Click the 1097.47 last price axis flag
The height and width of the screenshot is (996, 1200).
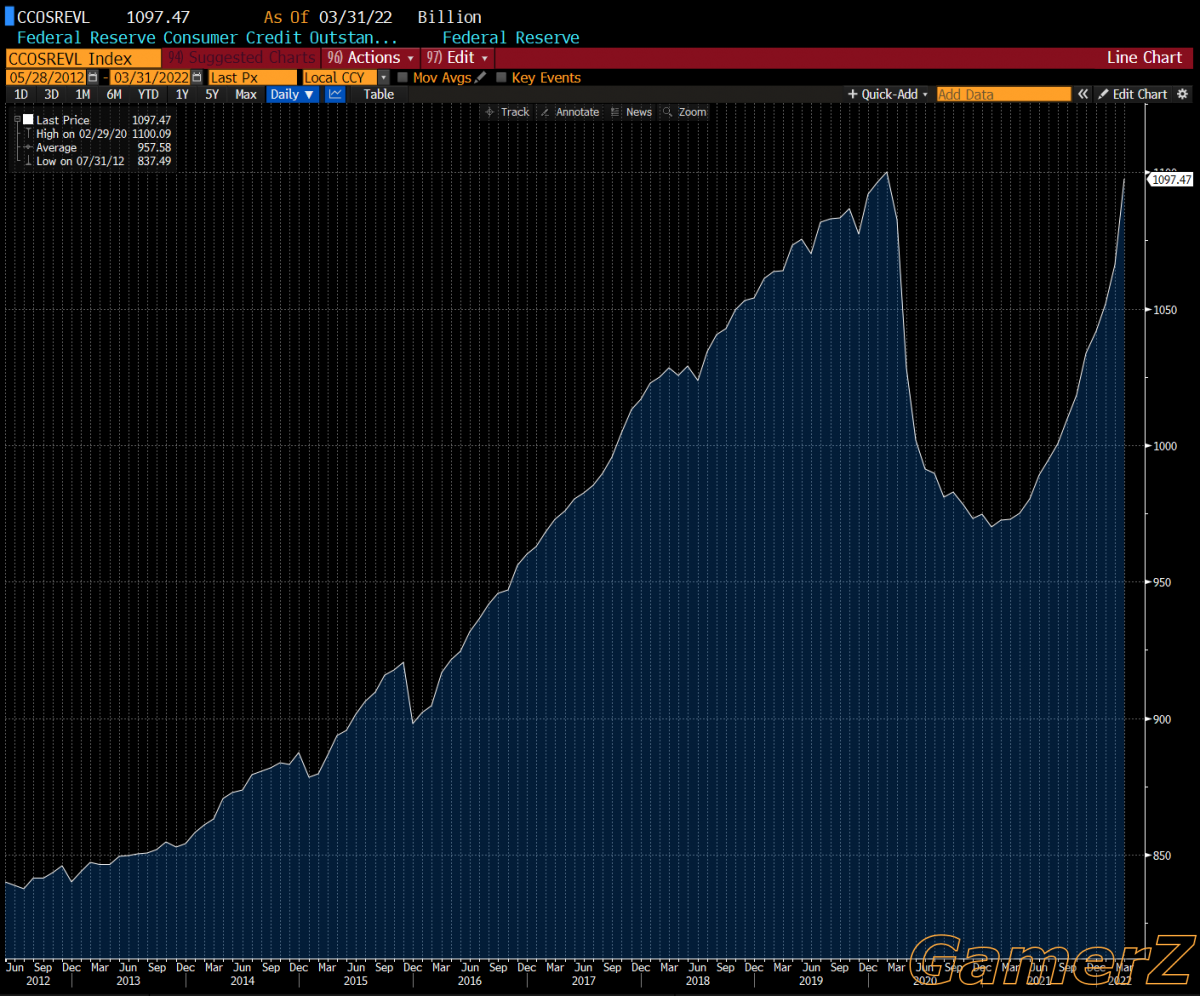pos(1170,179)
